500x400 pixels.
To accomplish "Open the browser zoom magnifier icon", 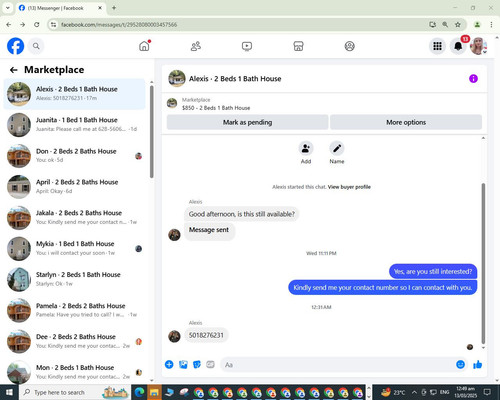I will pos(445,24).
